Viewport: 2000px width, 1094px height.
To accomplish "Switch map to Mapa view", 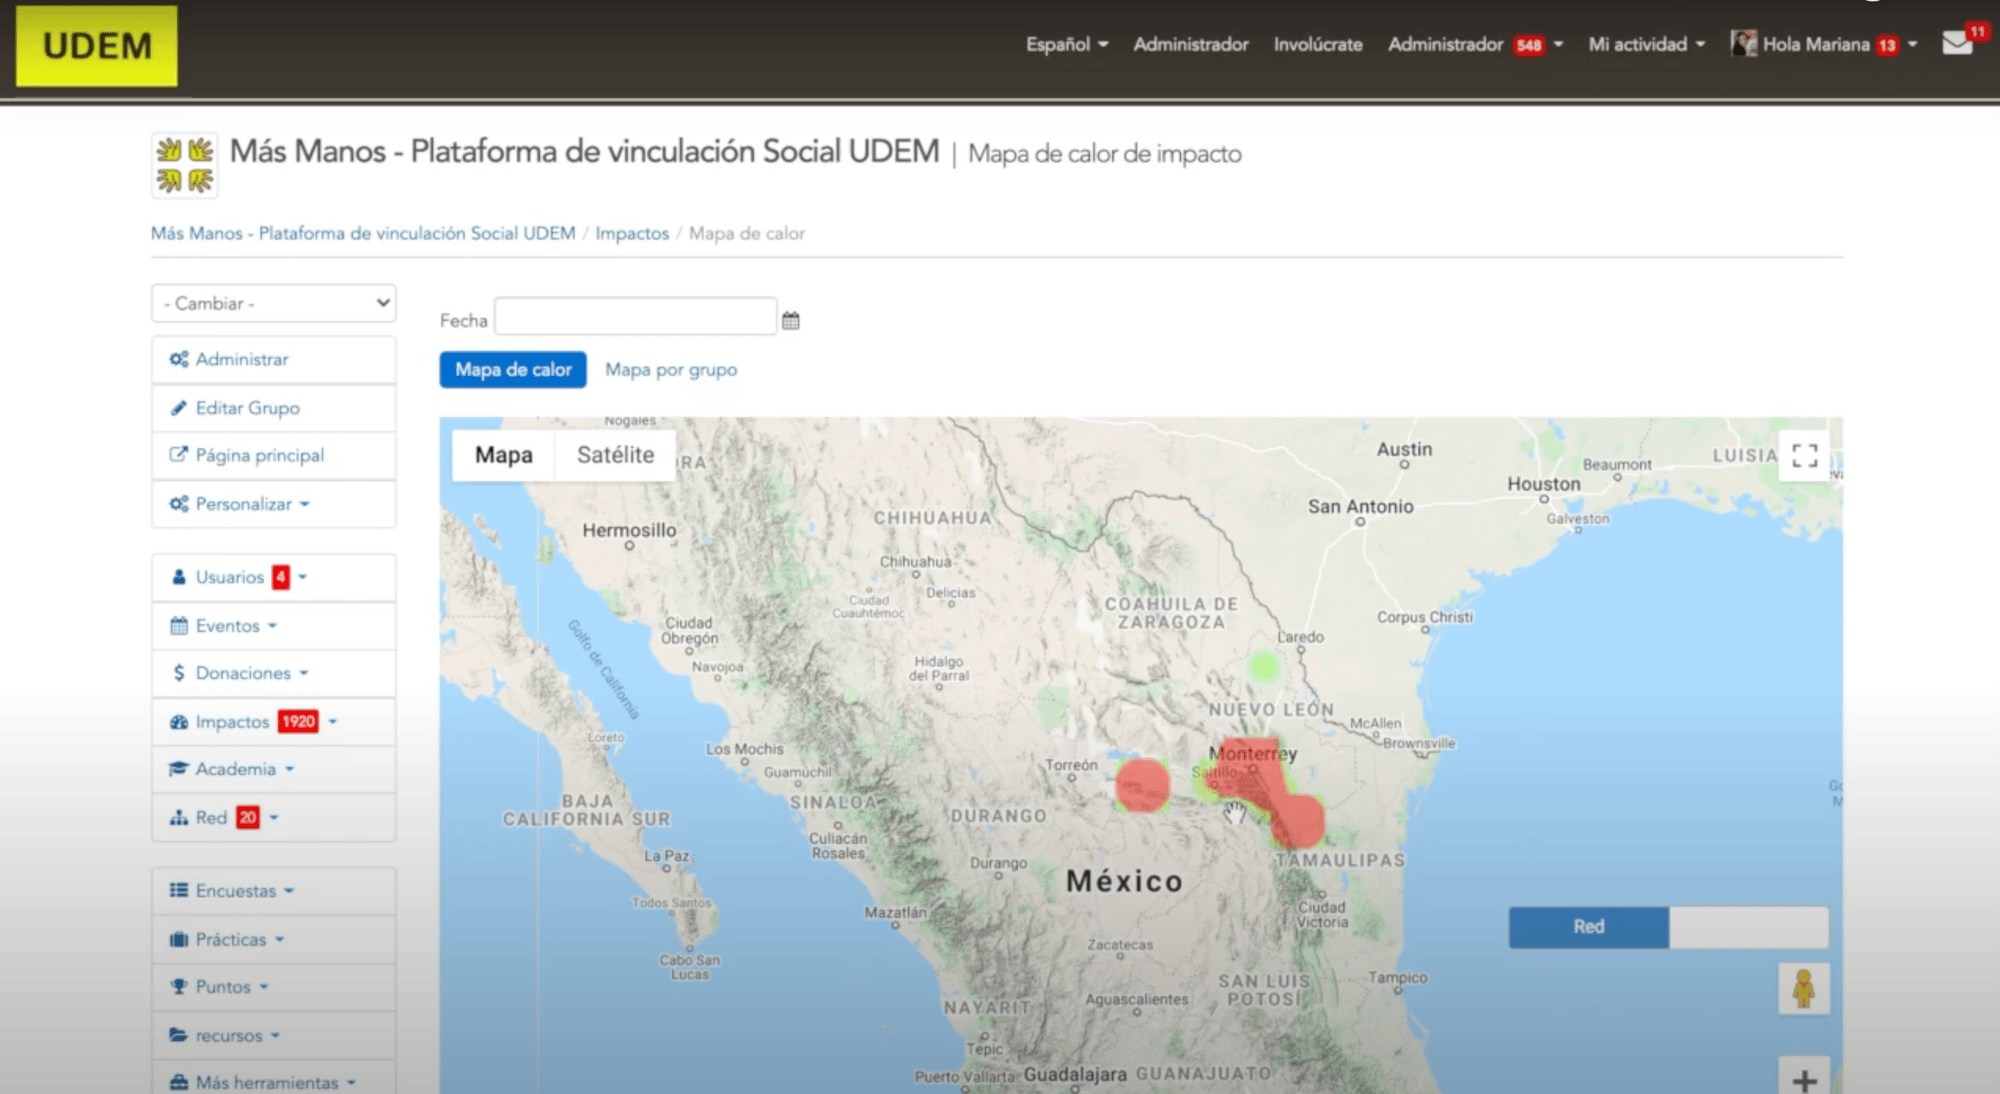I will click(x=503, y=455).
